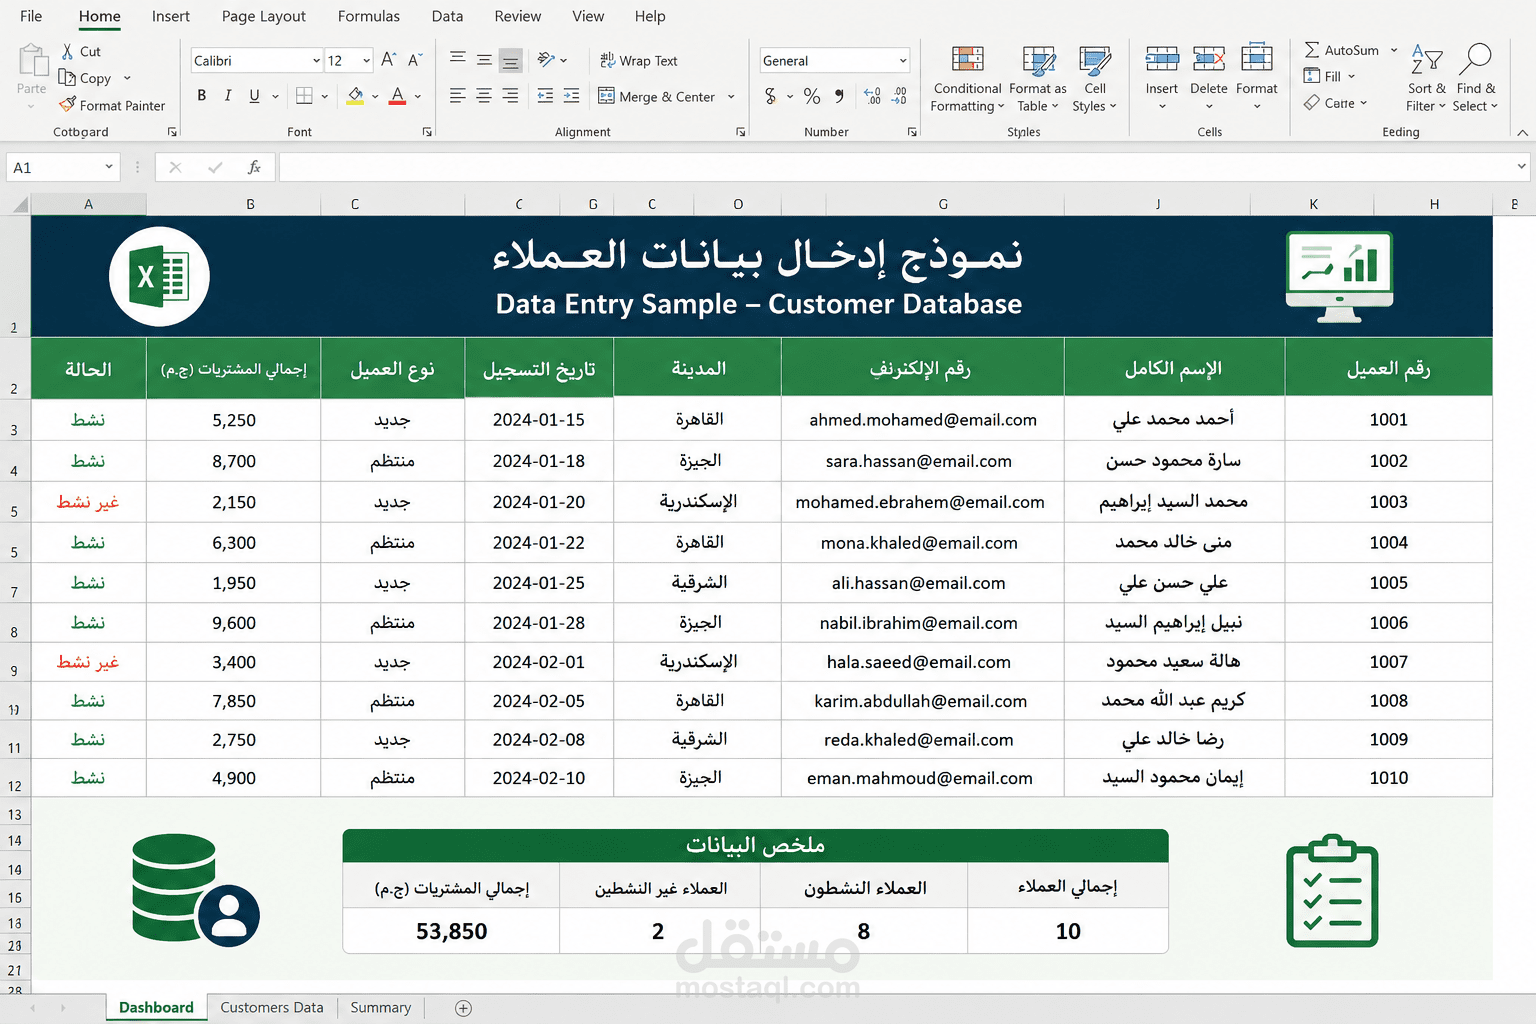This screenshot has height=1024, width=1536.
Task: Apply accounting currency format
Action: [x=770, y=96]
